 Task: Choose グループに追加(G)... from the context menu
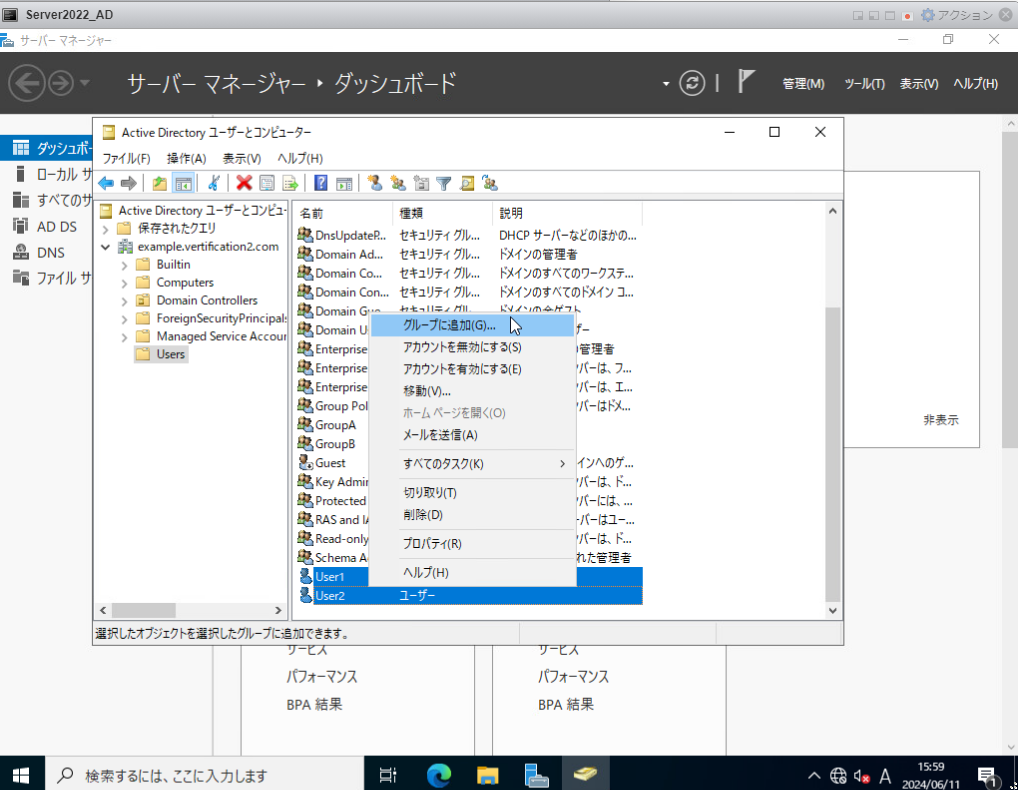pos(473,325)
